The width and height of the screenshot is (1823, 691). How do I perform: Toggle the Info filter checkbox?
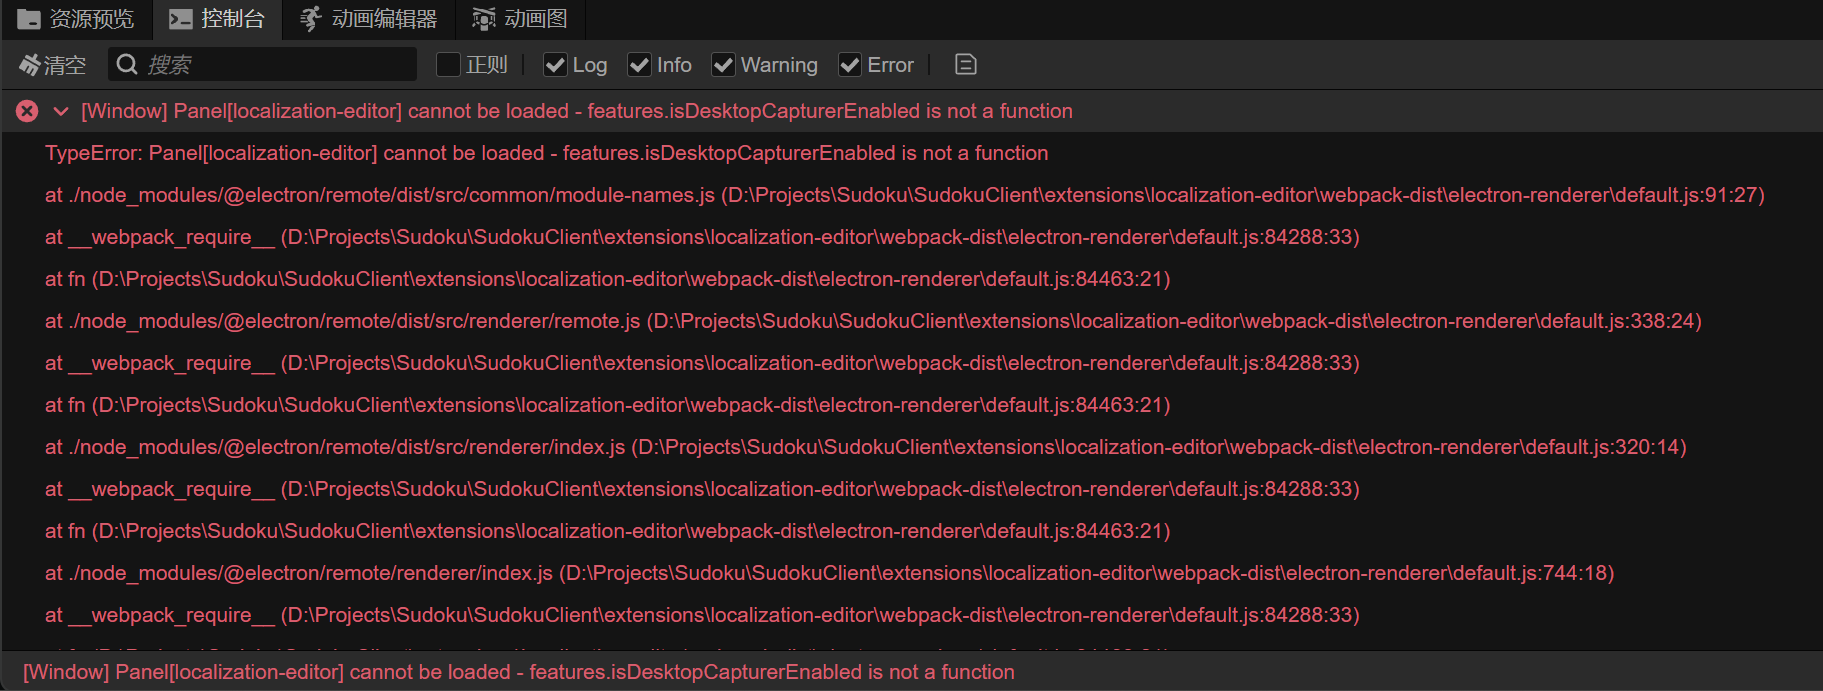tap(639, 65)
